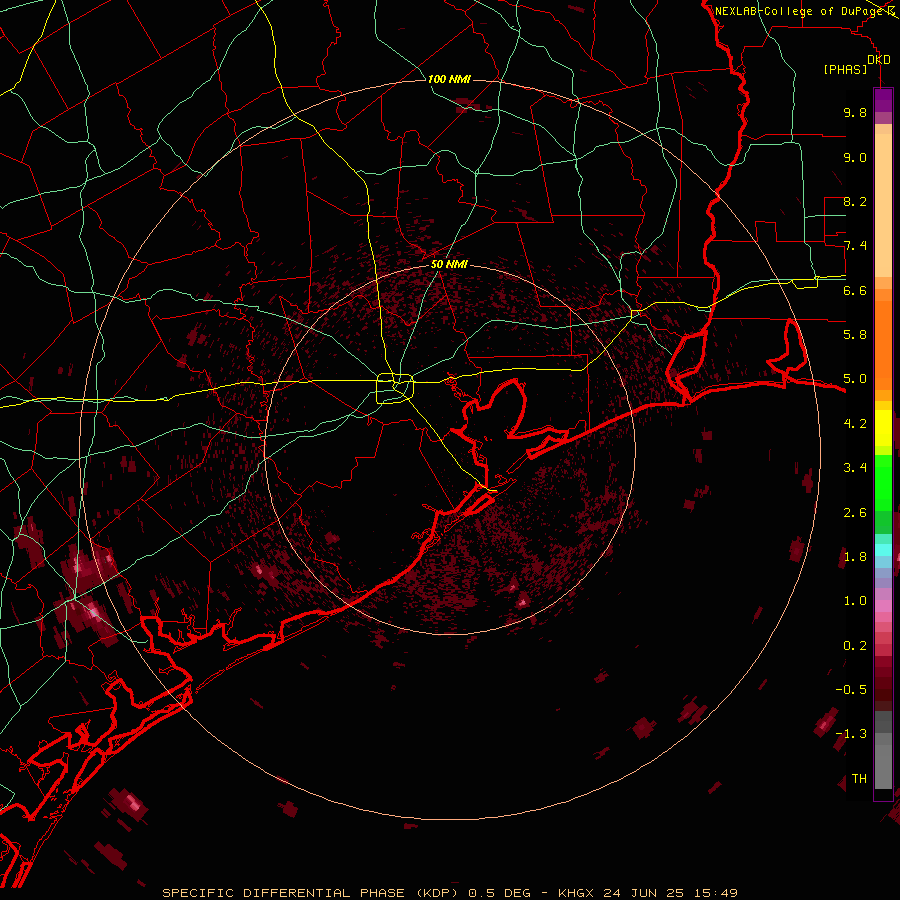Select the 9.8 value on the scale
The image size is (900, 900).
855,112
